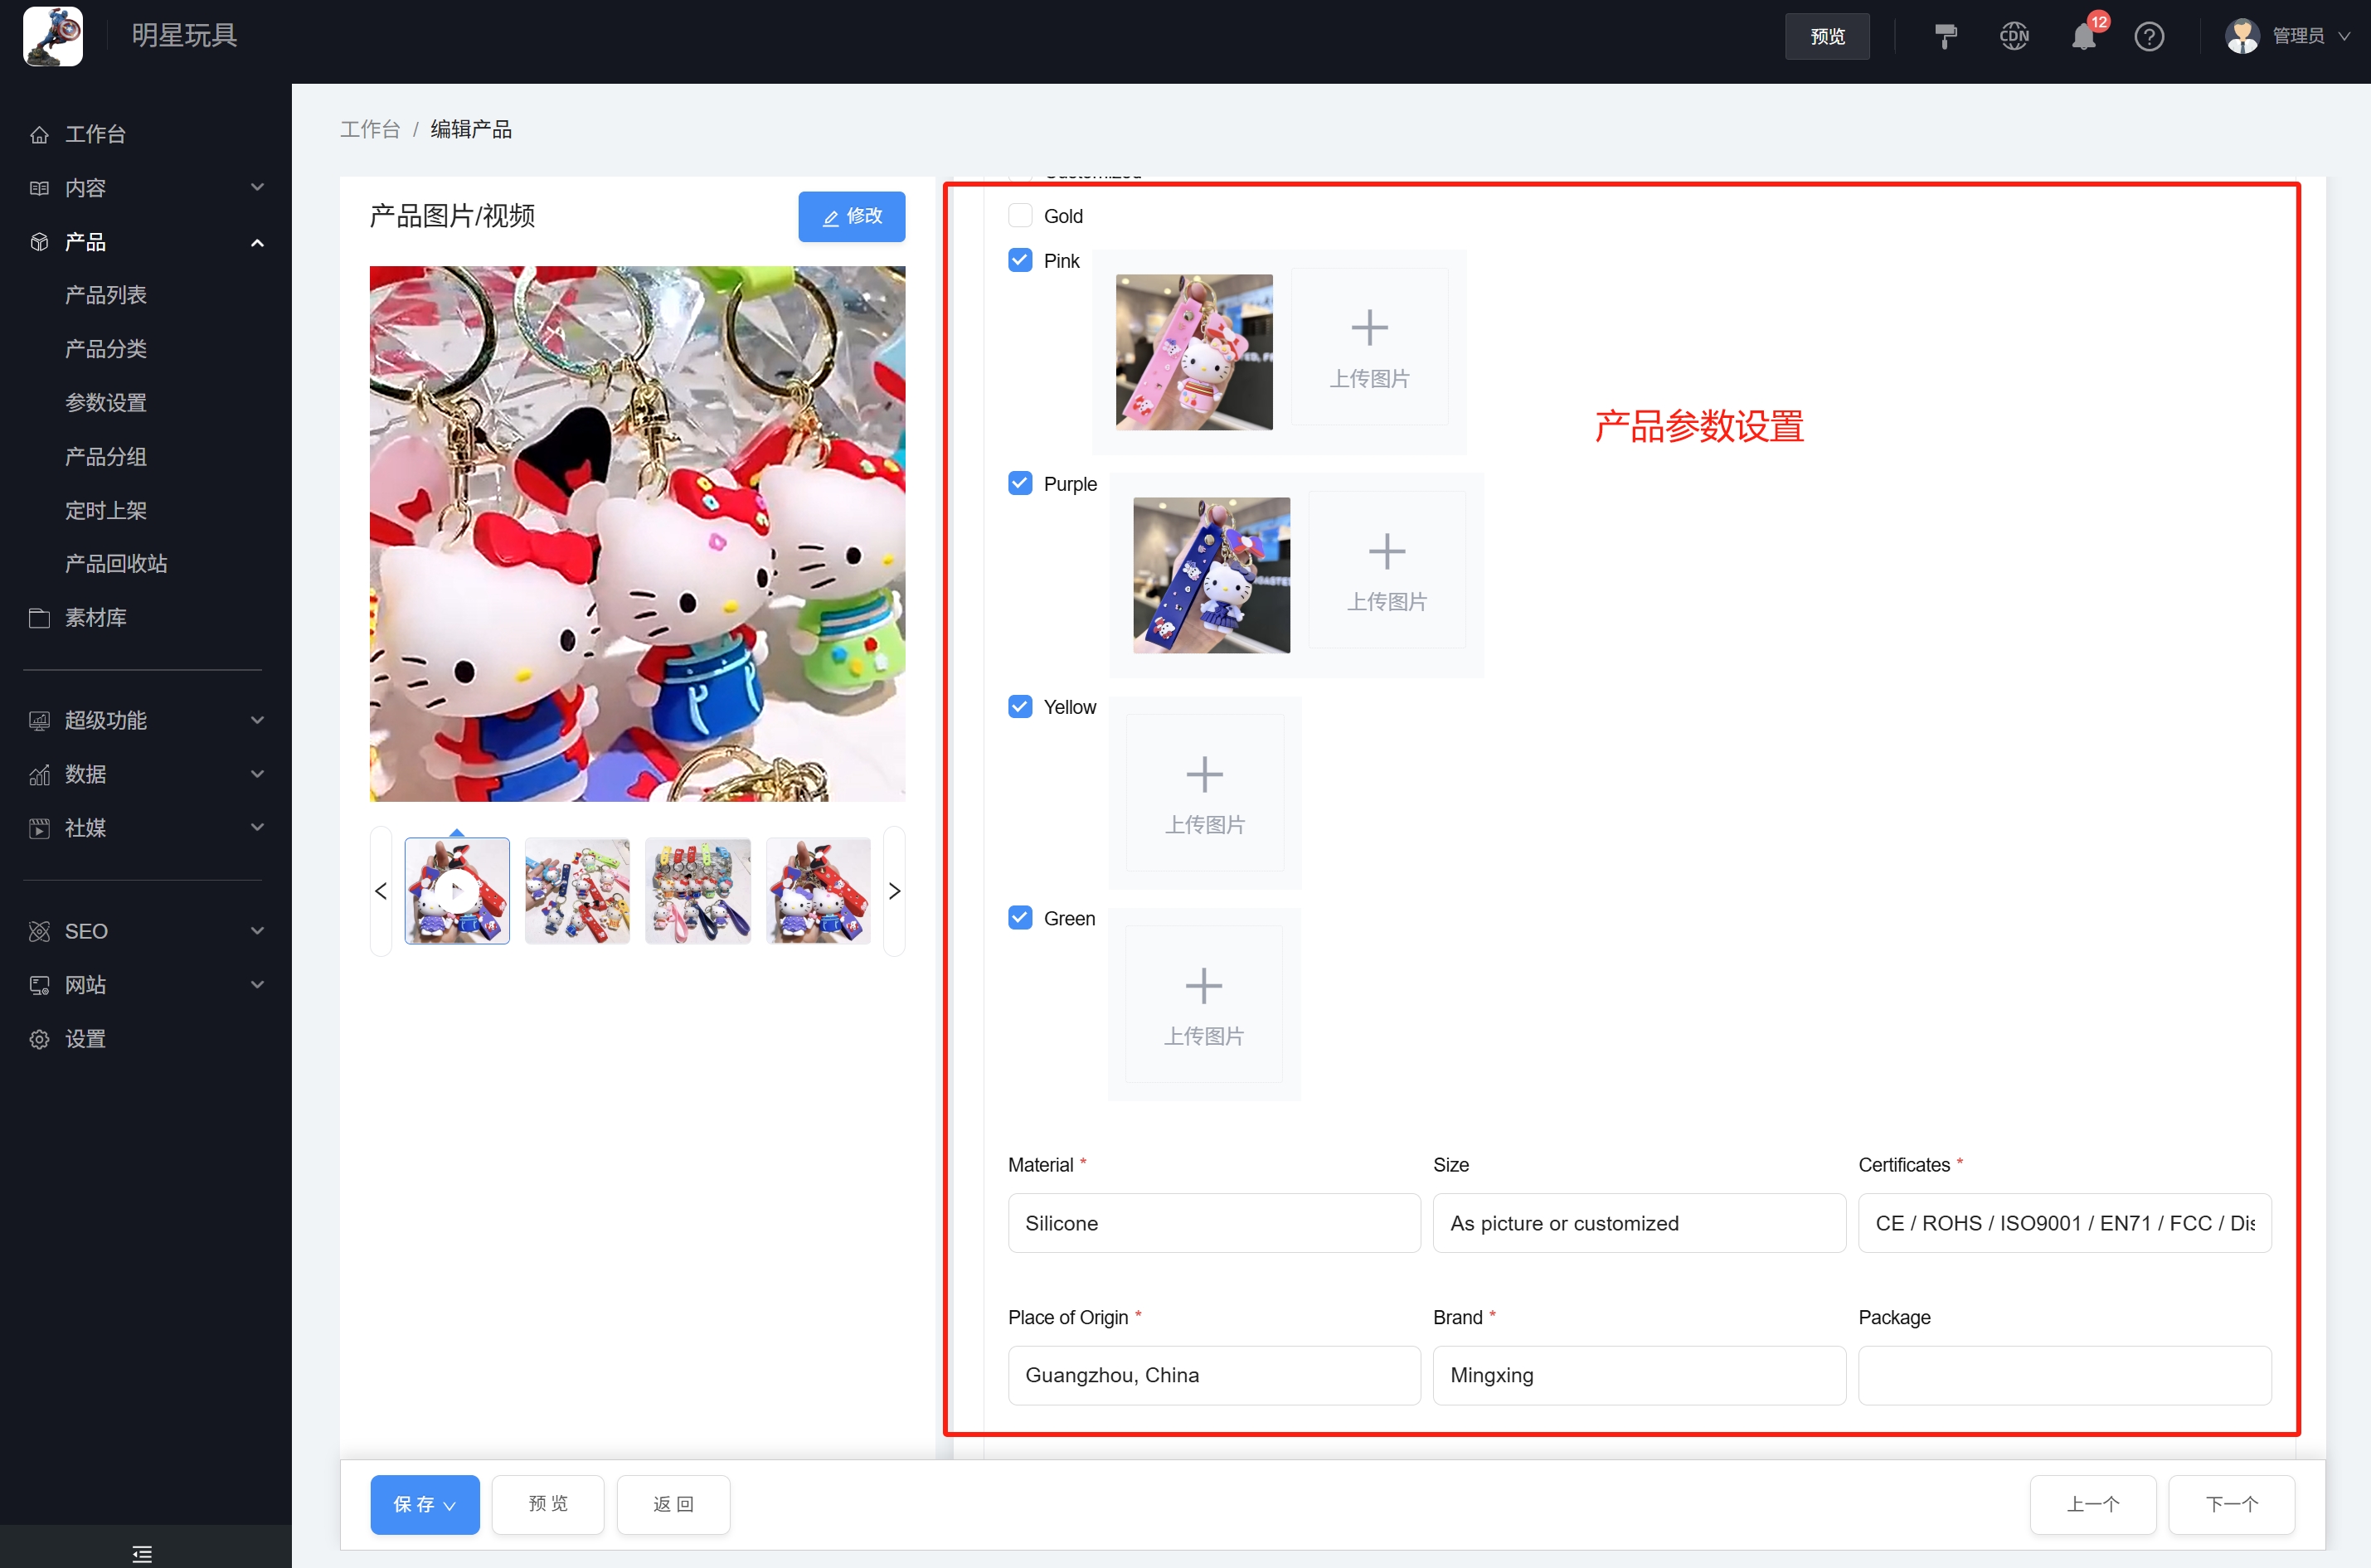This screenshot has width=2371, height=1568.
Task: Open 产品分类 in the sidebar
Action: 106,349
